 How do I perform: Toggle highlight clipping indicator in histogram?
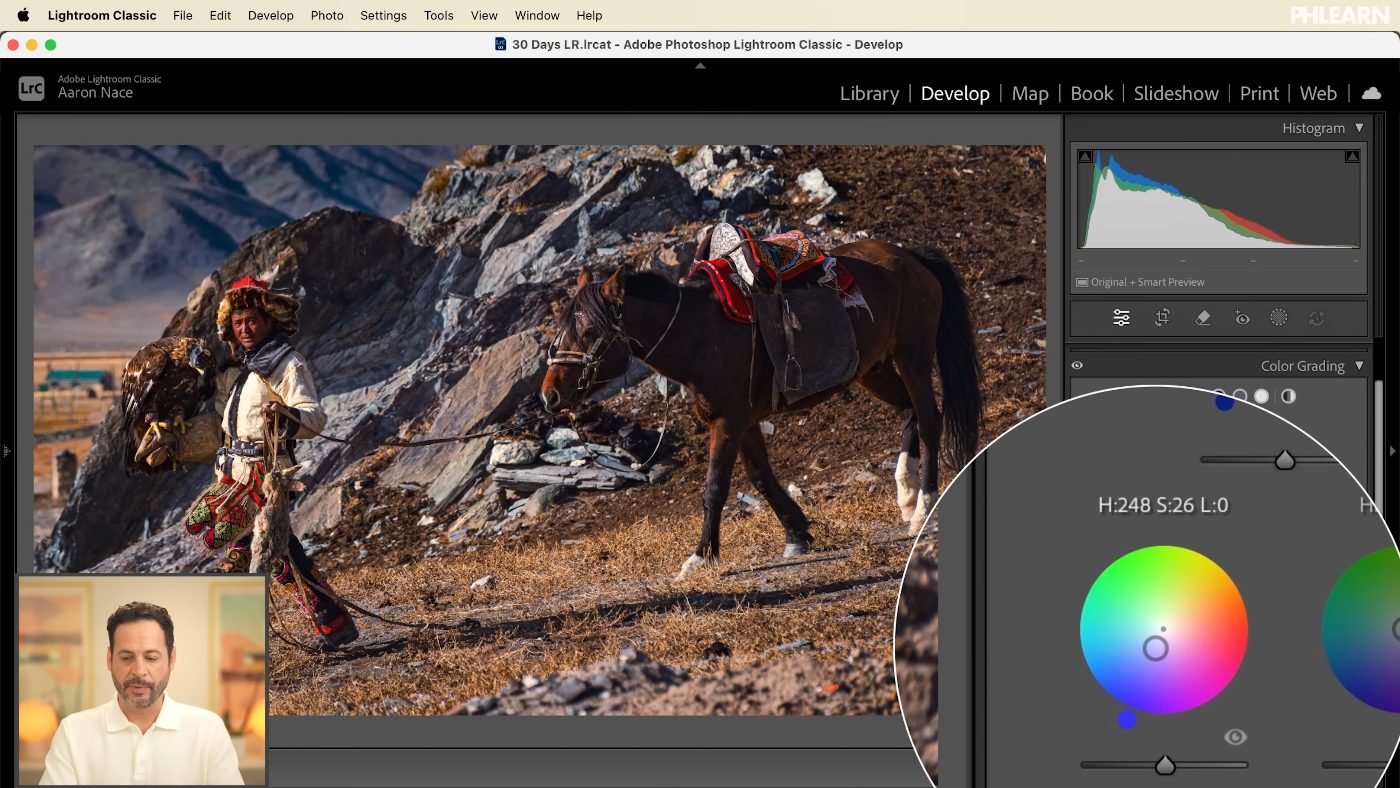(1352, 156)
